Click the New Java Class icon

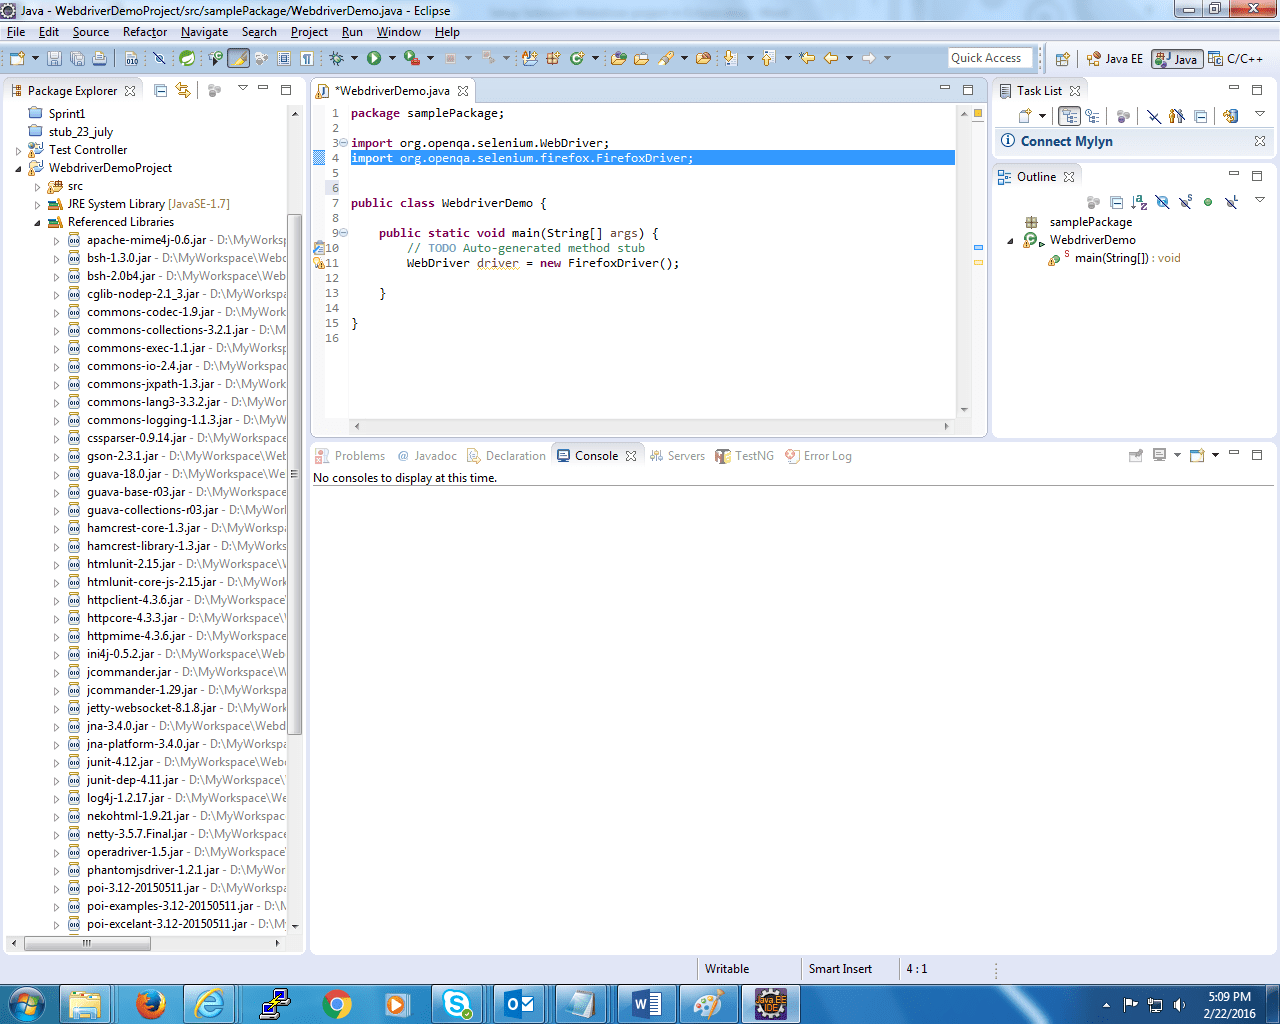click(577, 59)
